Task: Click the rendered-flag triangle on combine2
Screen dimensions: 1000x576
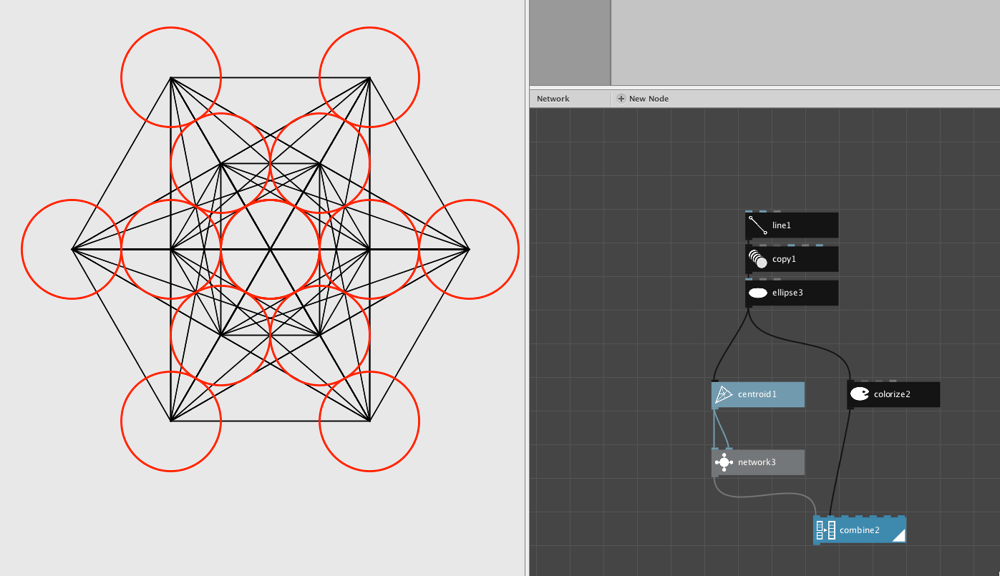Action: pos(899,536)
